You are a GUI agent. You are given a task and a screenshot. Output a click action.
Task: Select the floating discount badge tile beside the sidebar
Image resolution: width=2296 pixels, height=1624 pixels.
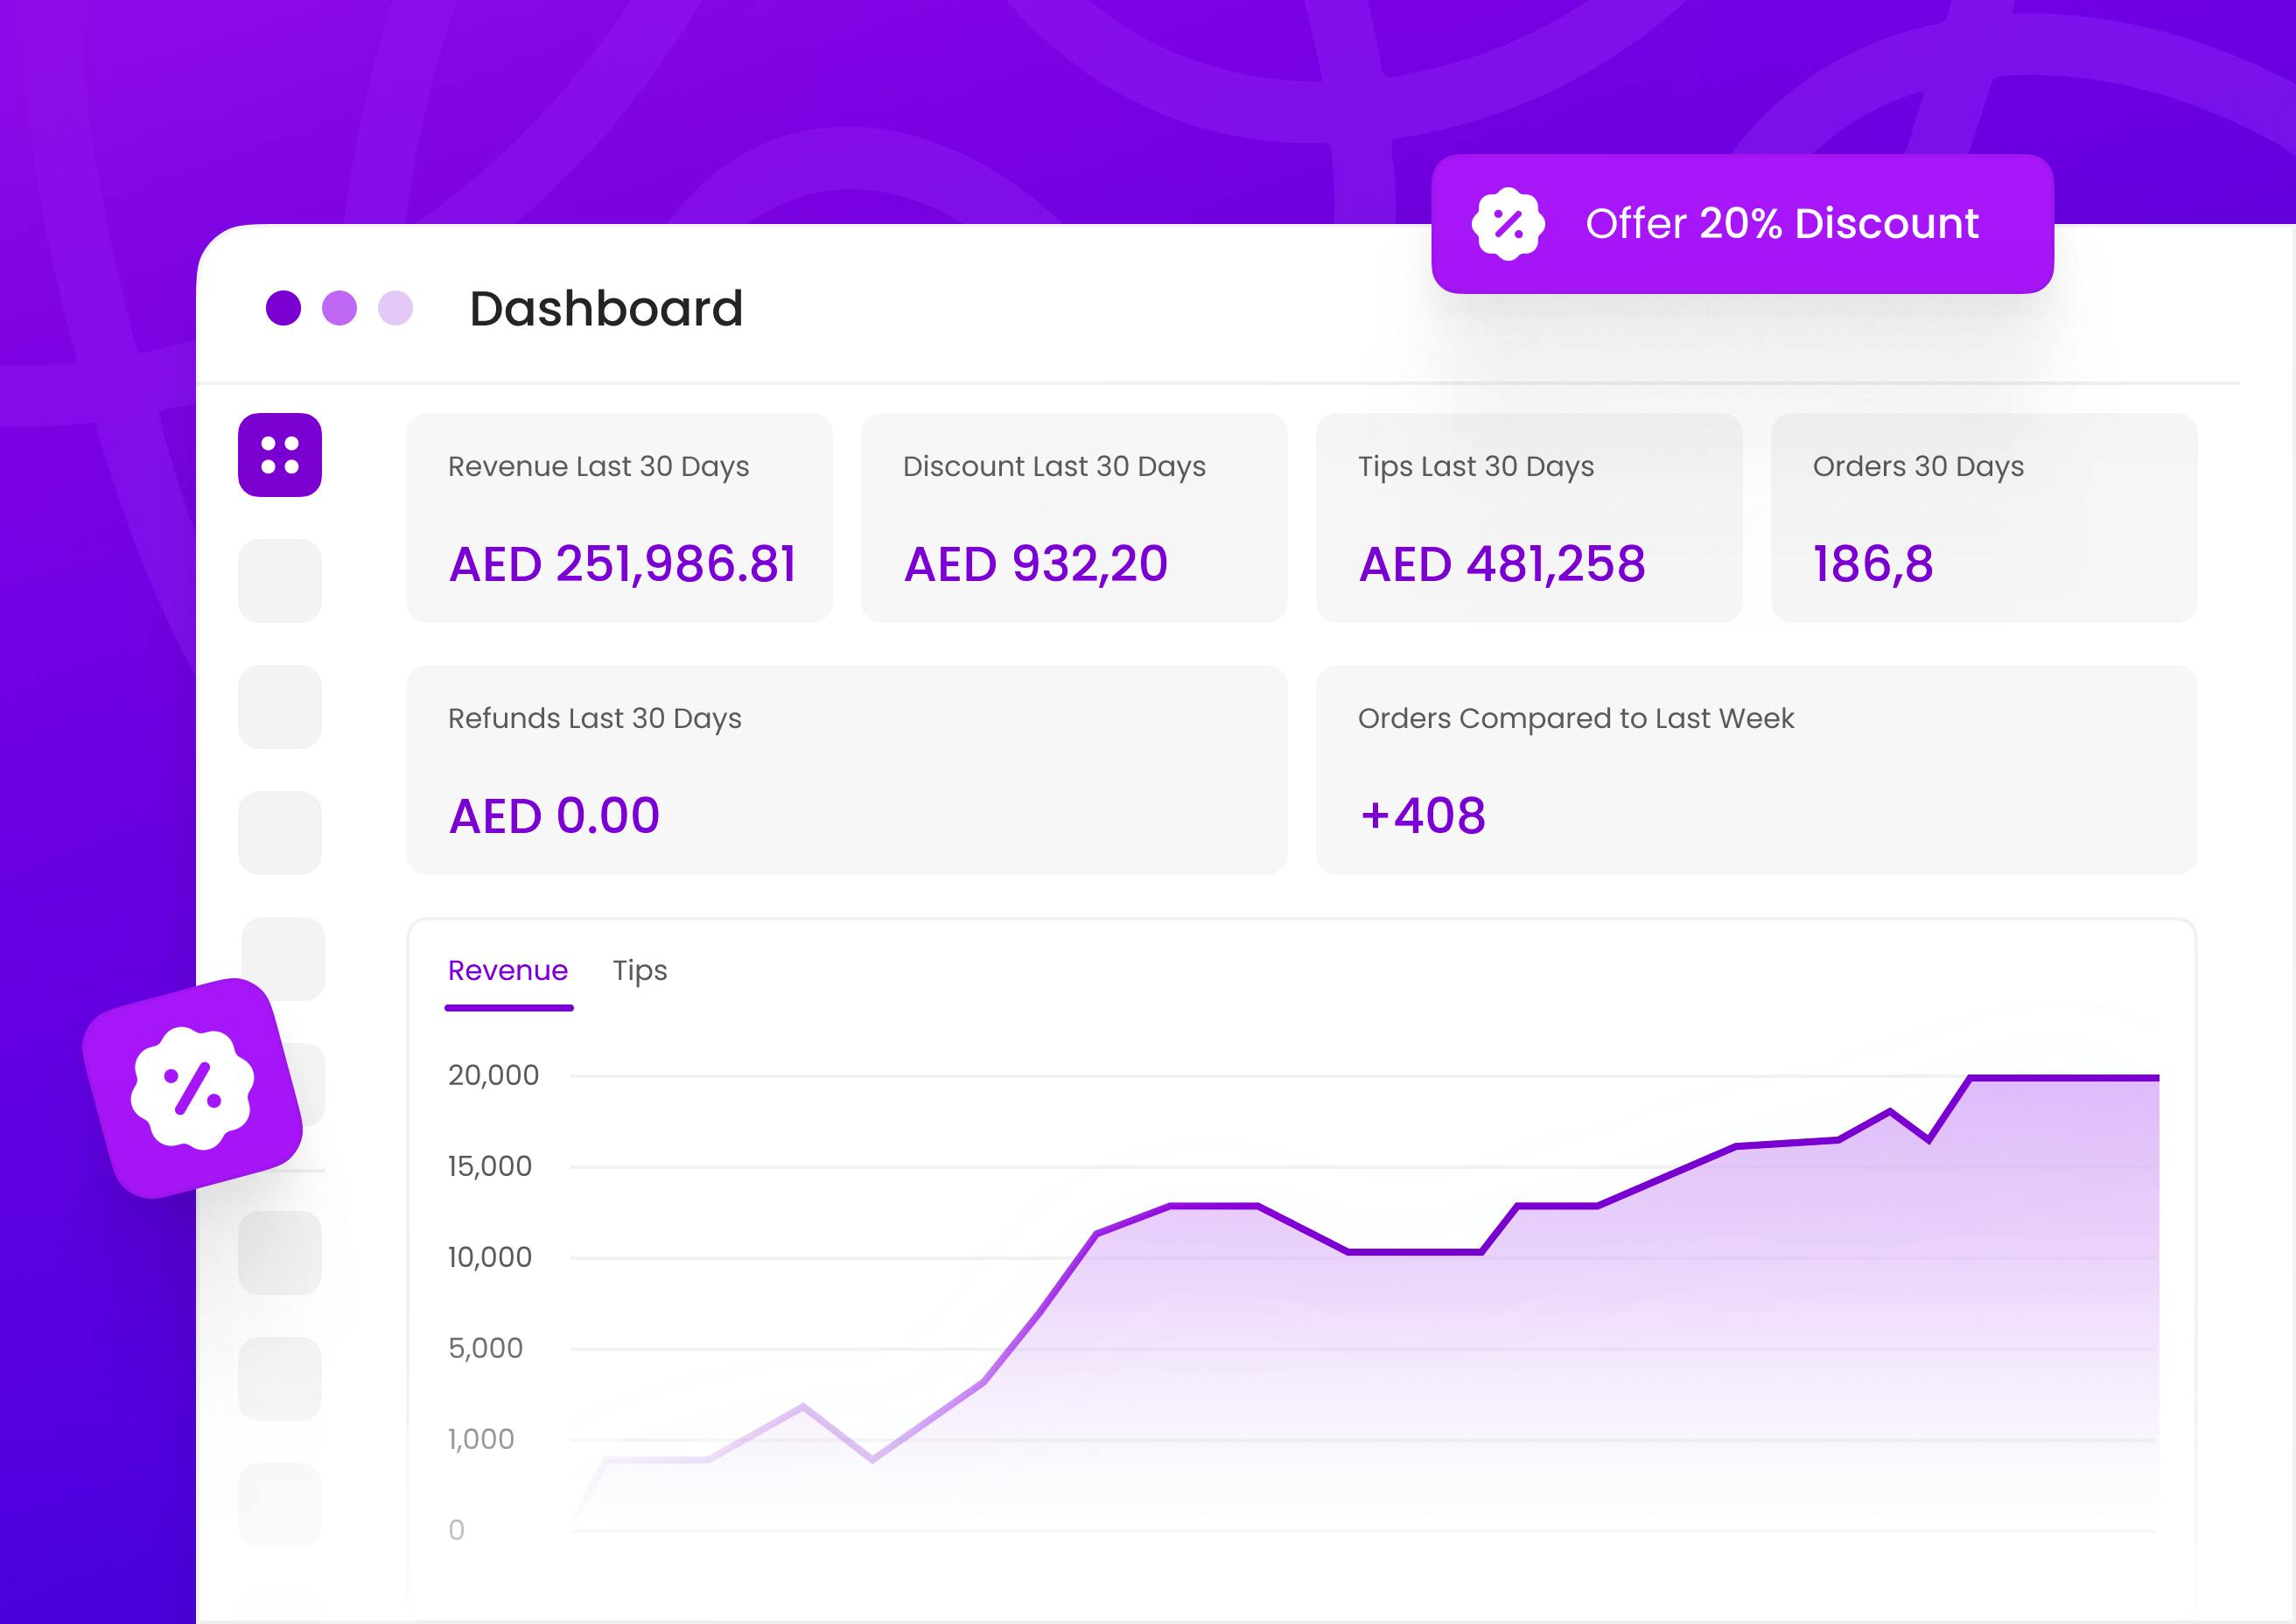(192, 1088)
